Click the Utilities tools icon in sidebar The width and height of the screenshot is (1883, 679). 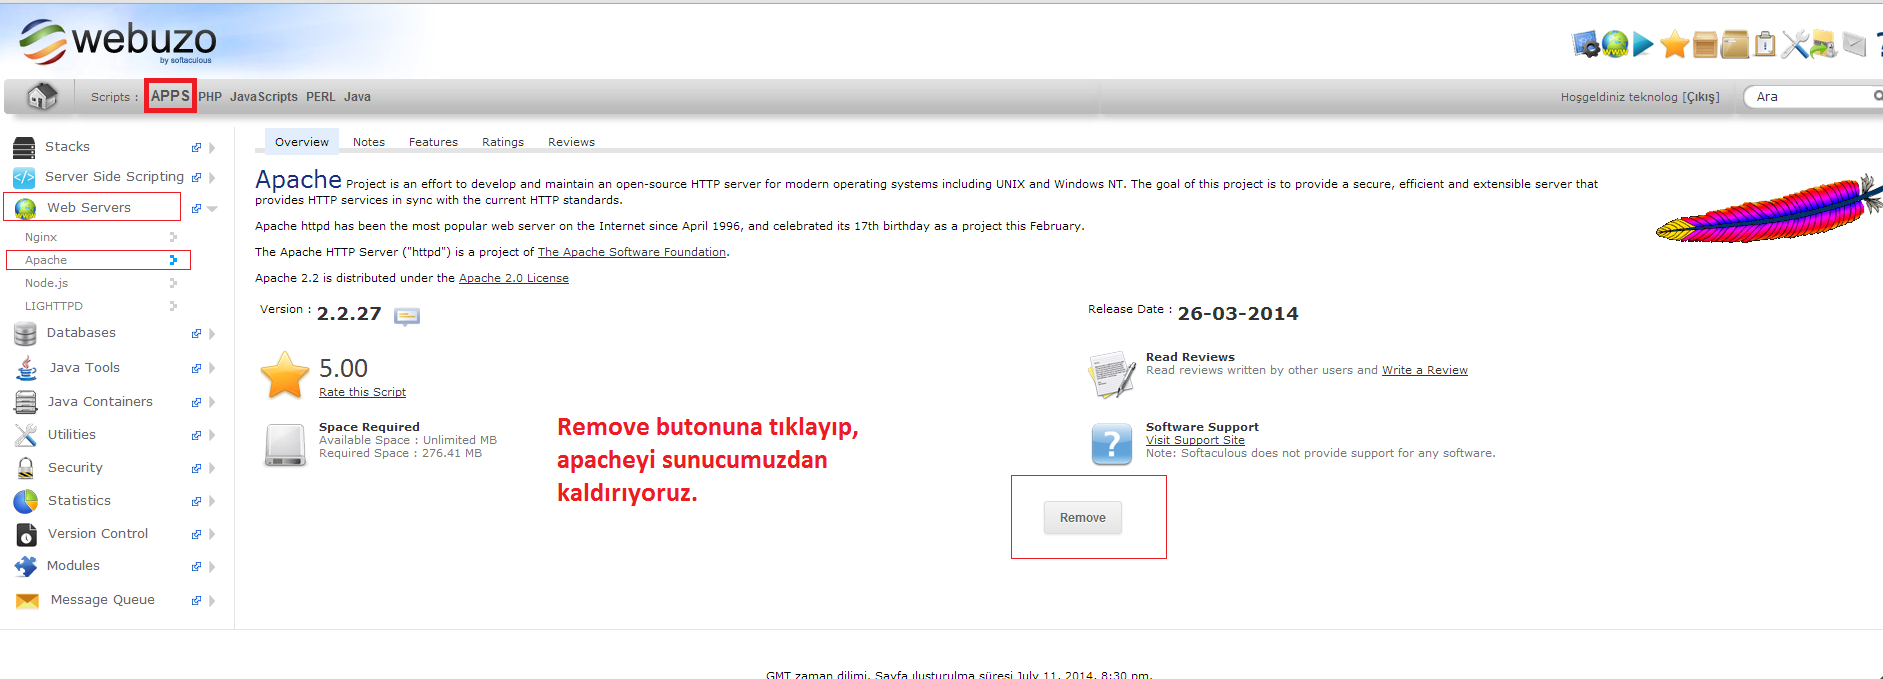(x=26, y=435)
